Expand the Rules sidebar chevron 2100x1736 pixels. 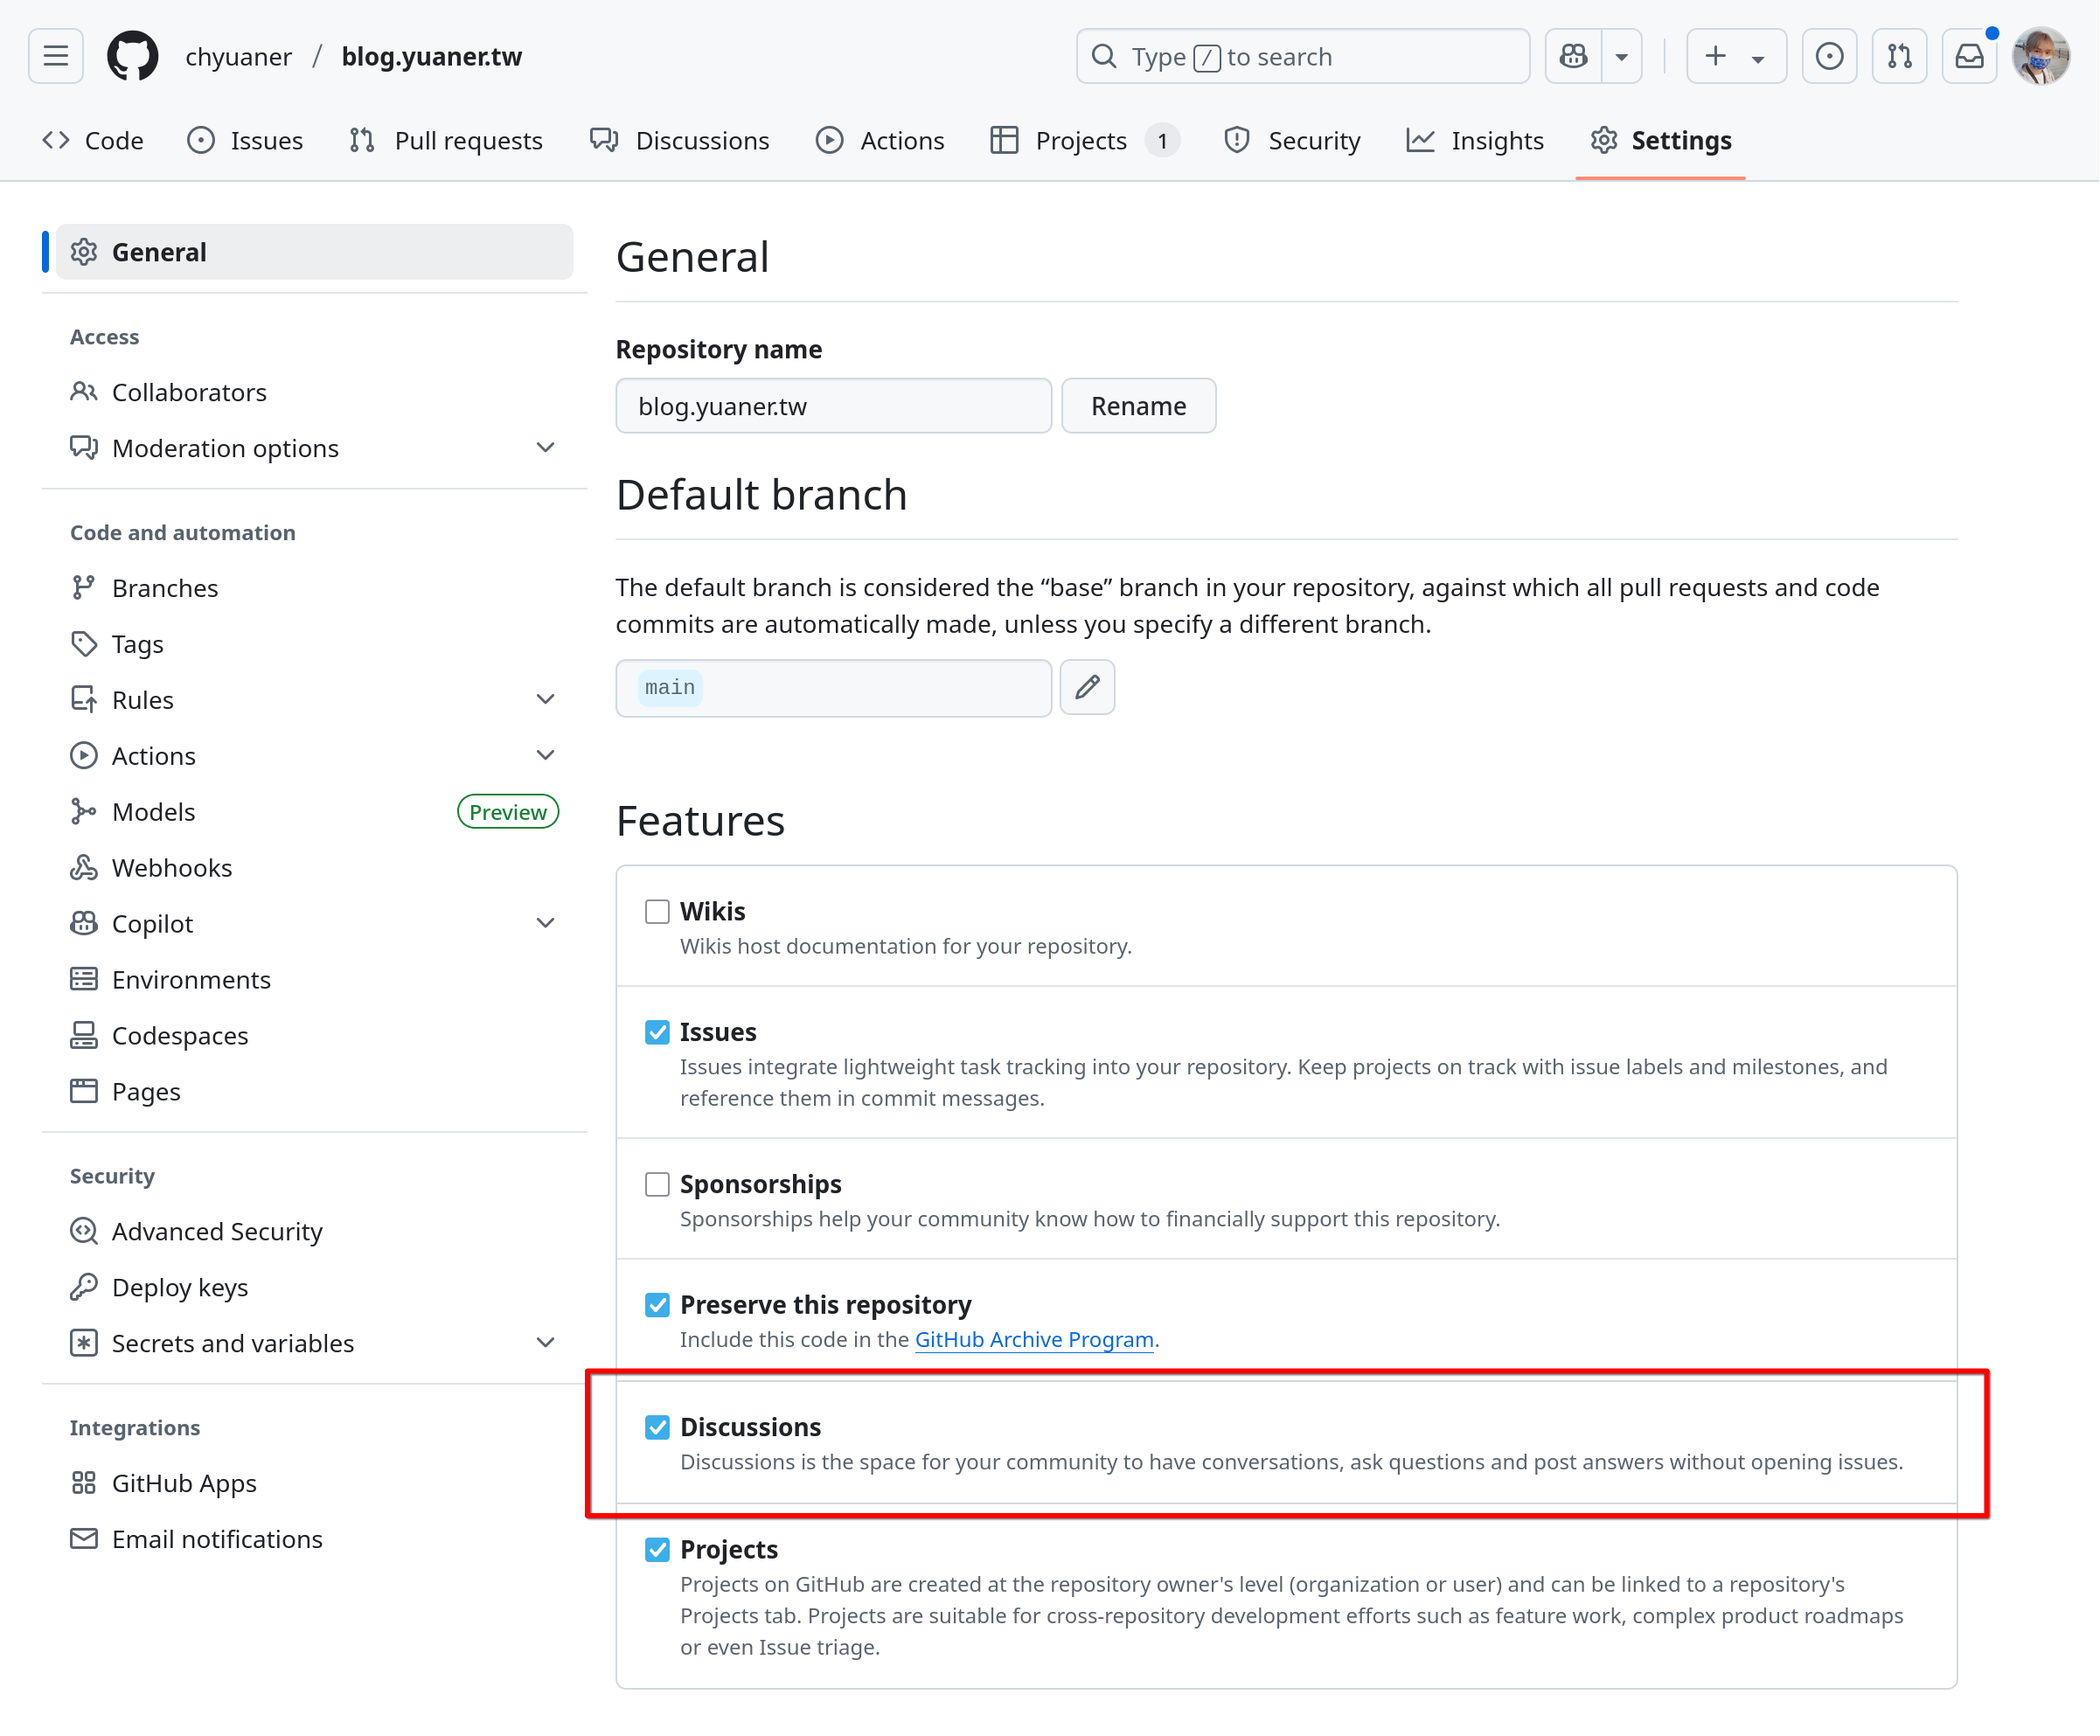545,700
